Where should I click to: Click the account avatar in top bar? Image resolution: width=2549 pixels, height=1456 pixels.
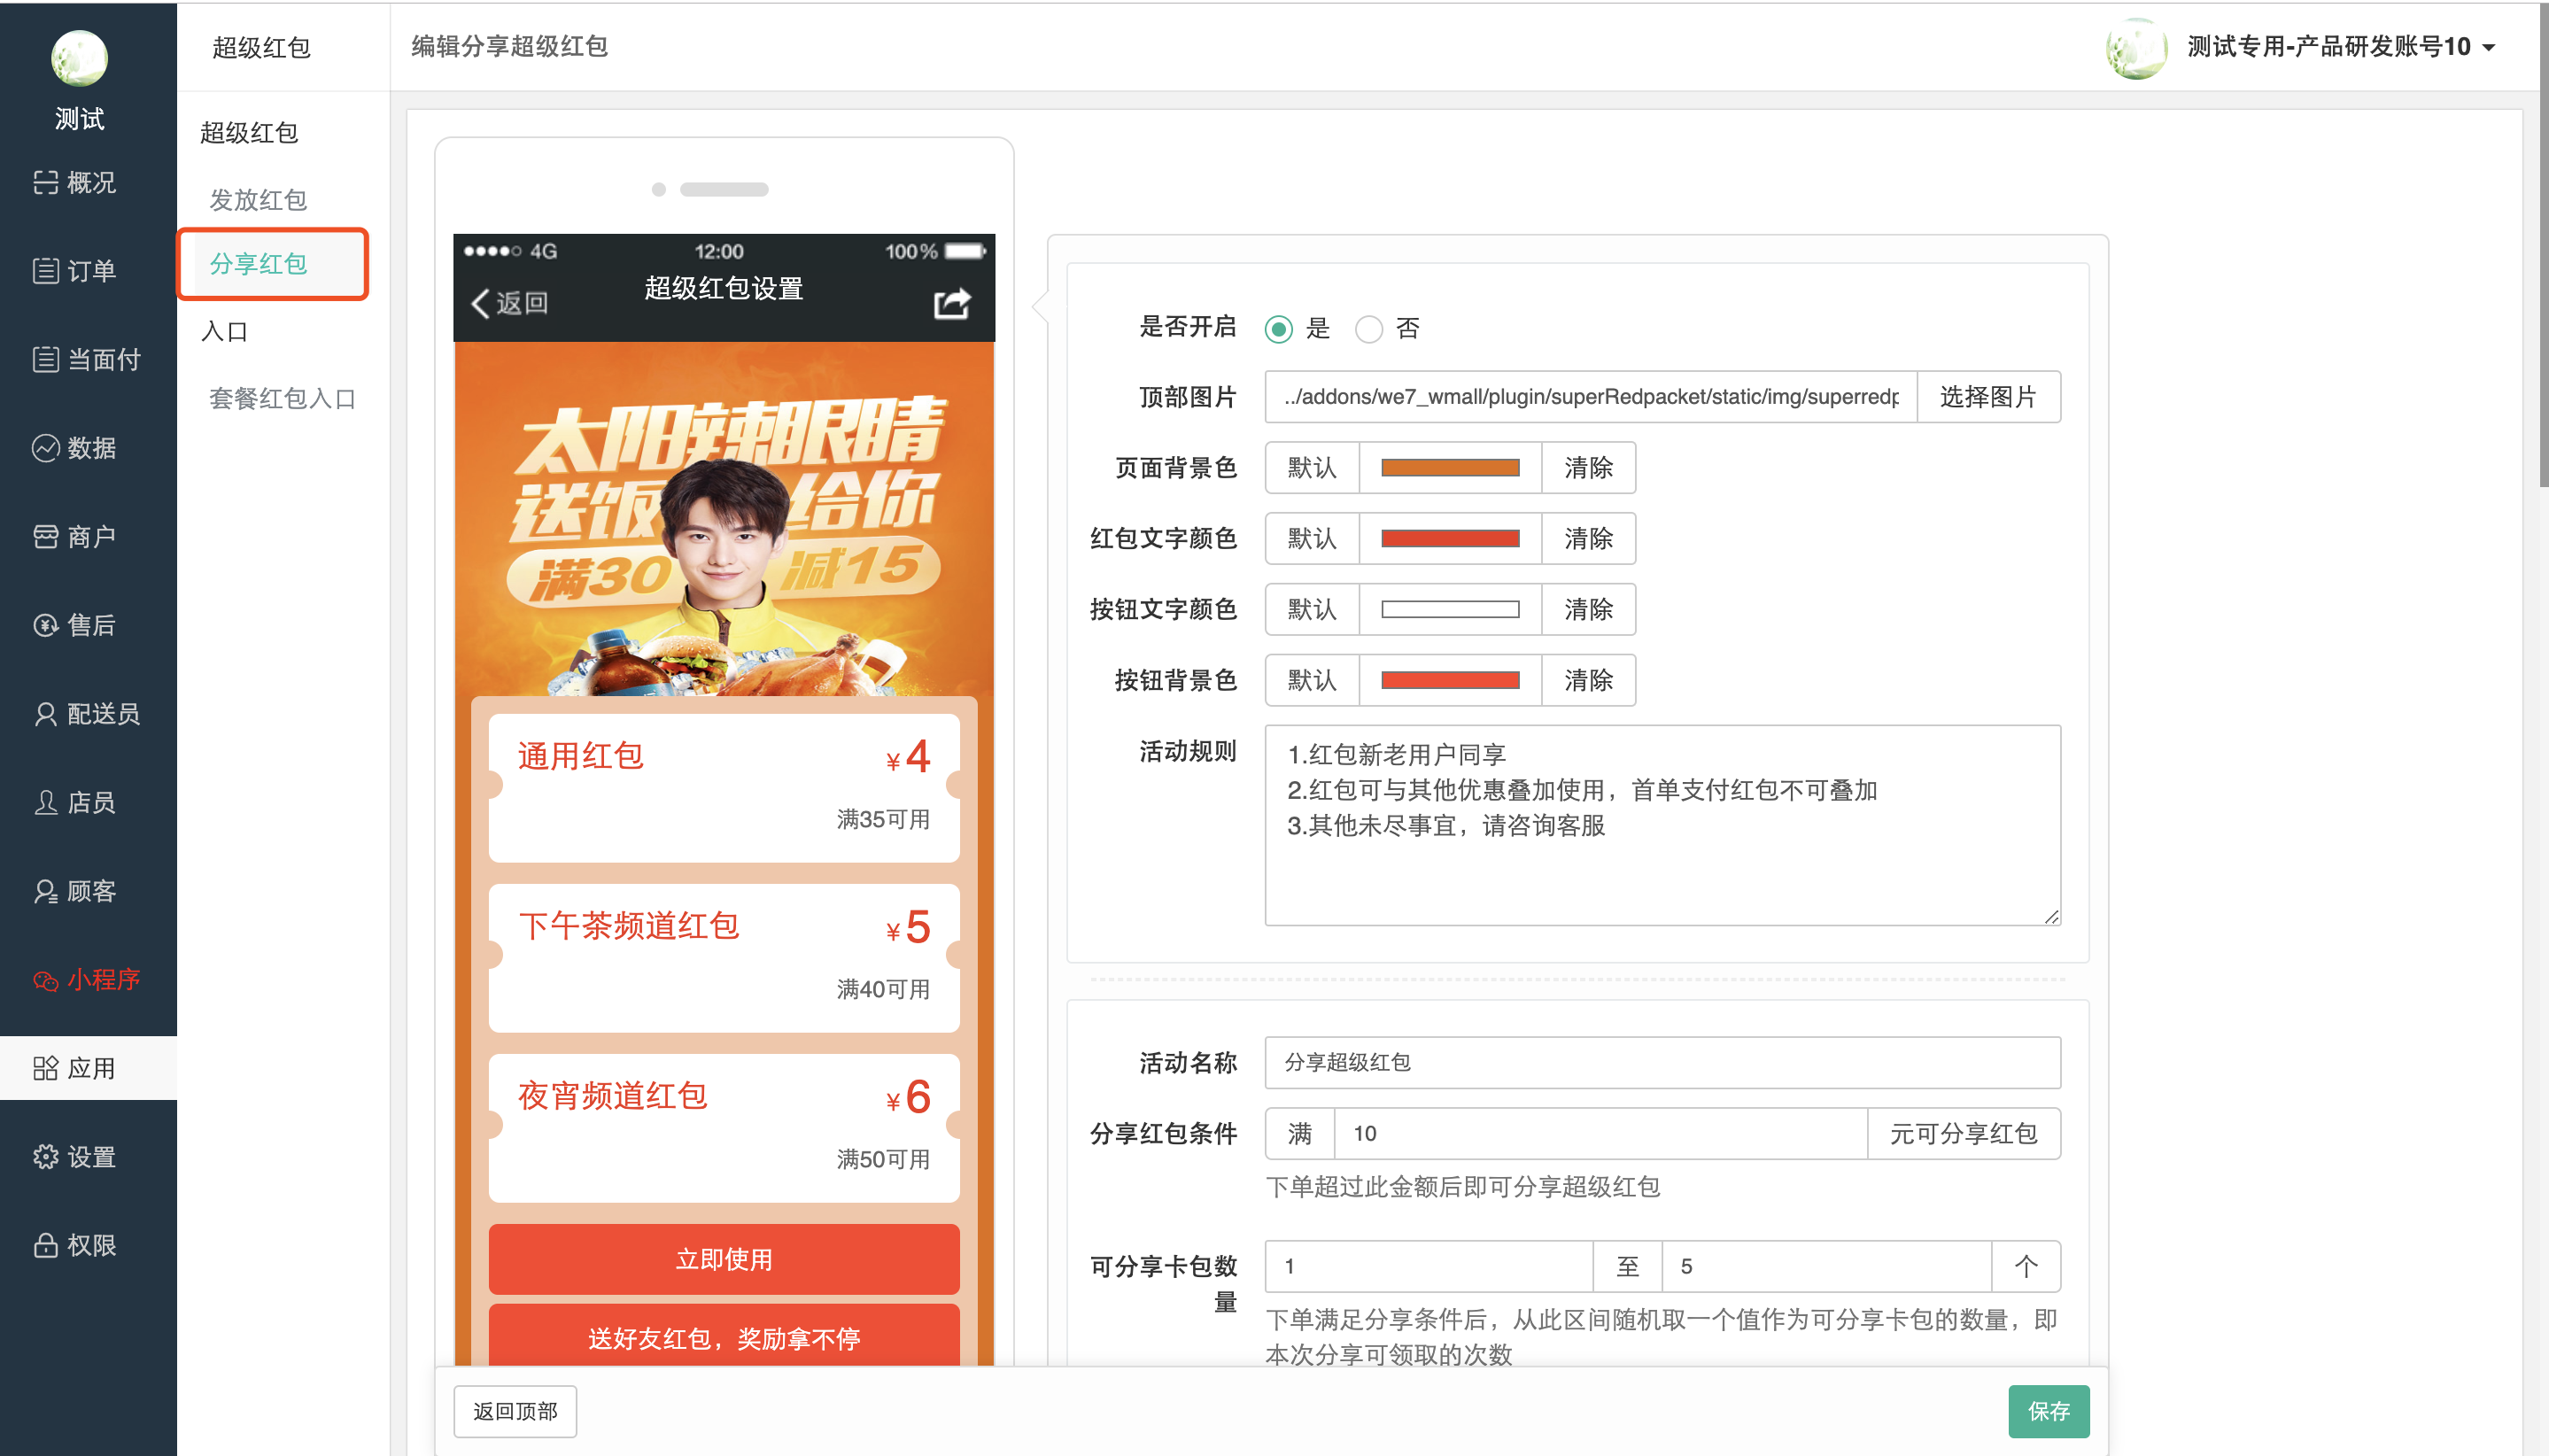[x=2136, y=47]
